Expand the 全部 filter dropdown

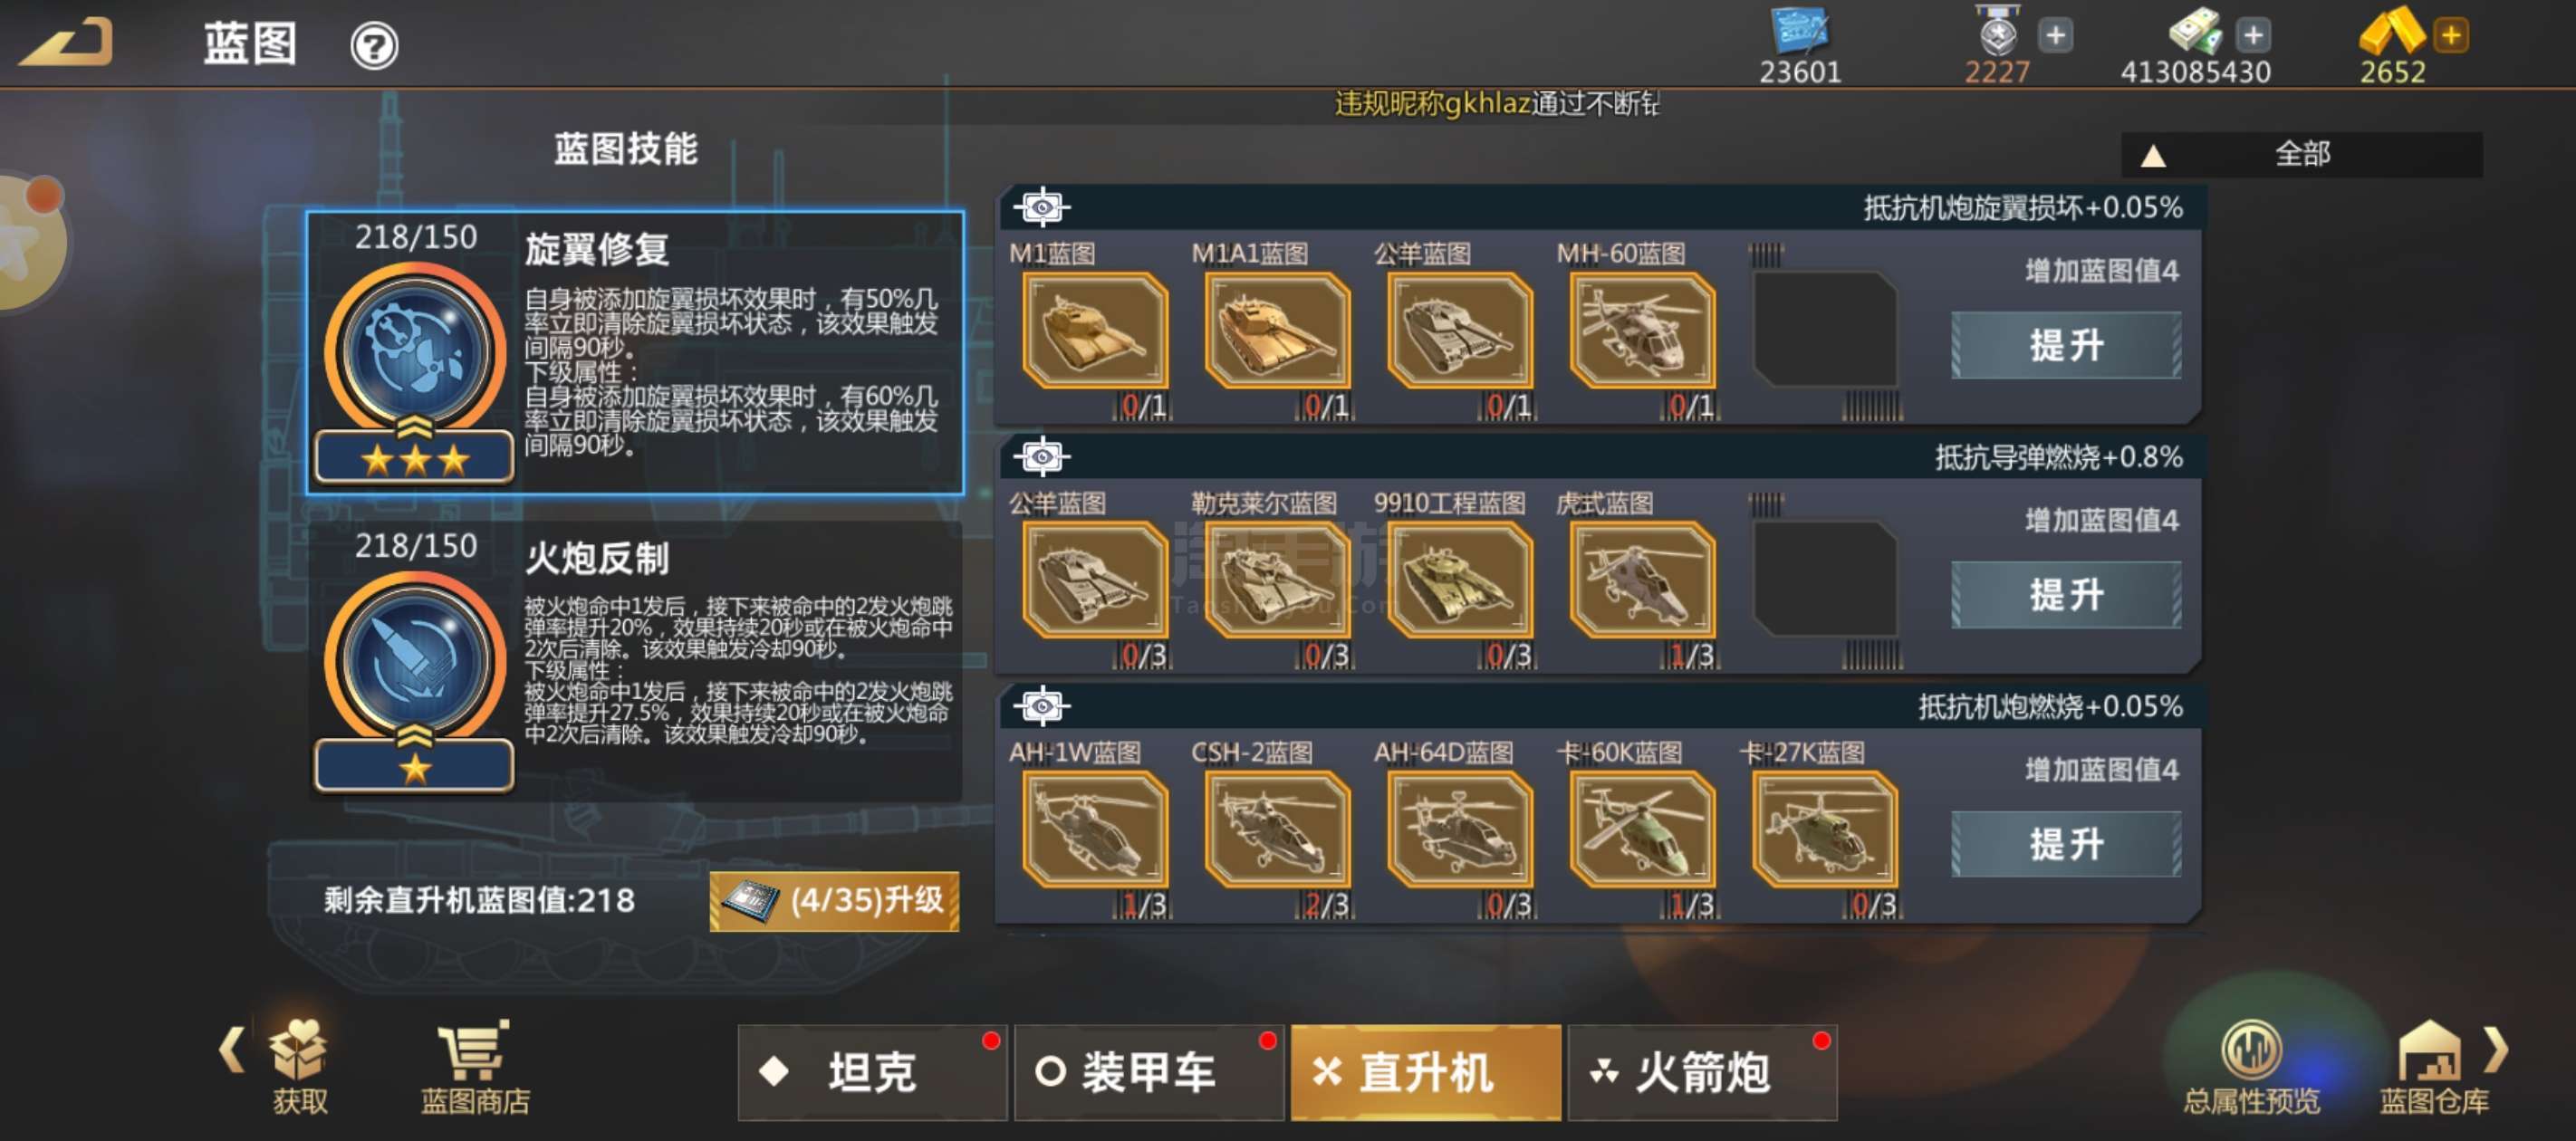(2301, 154)
